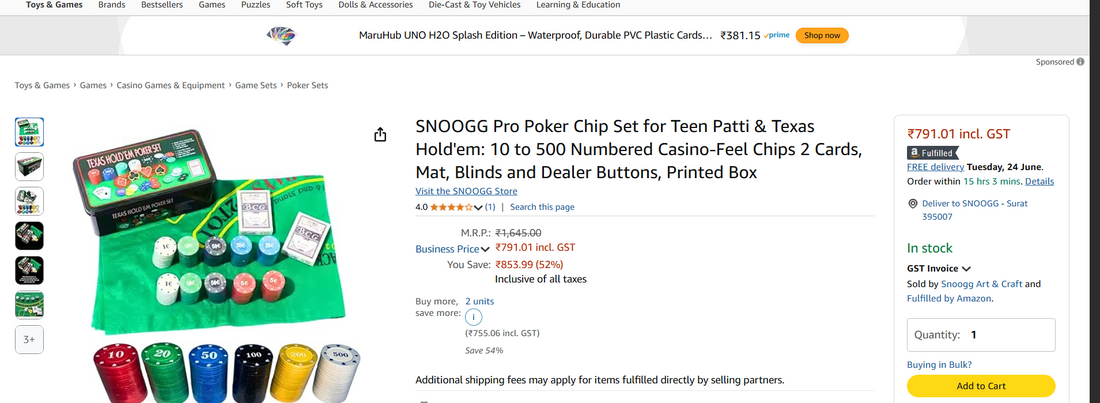Select the first product thumbnail

pos(29,132)
